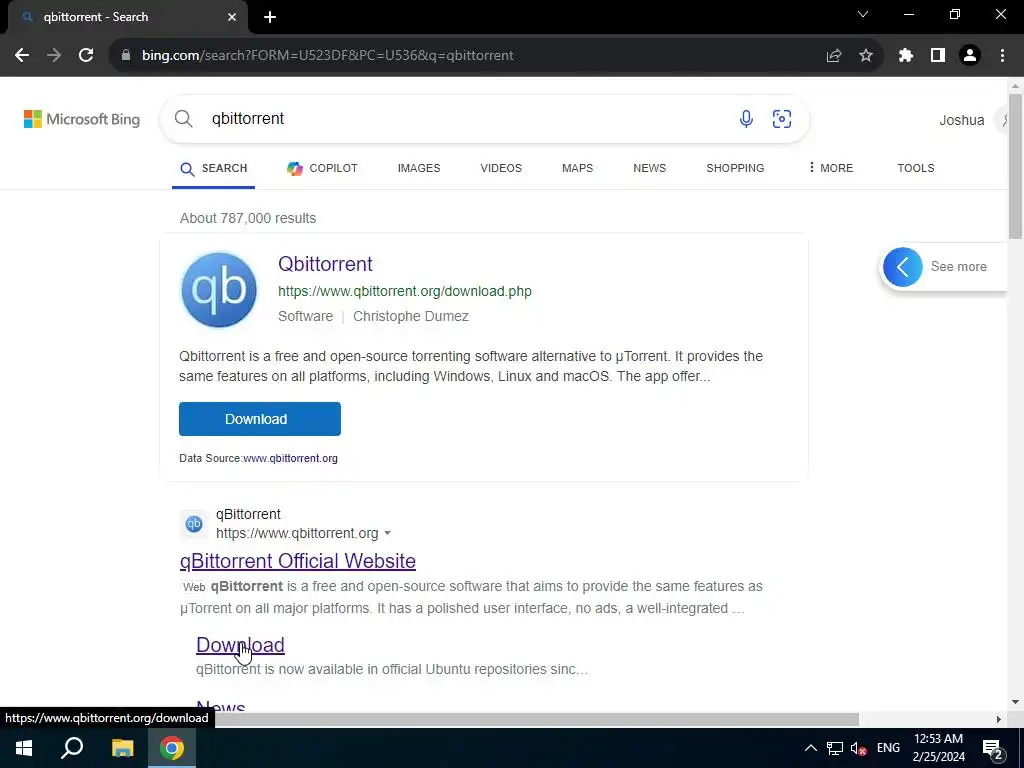Select the SEARCH tab
This screenshot has height=768, width=1024.
pyautogui.click(x=214, y=168)
